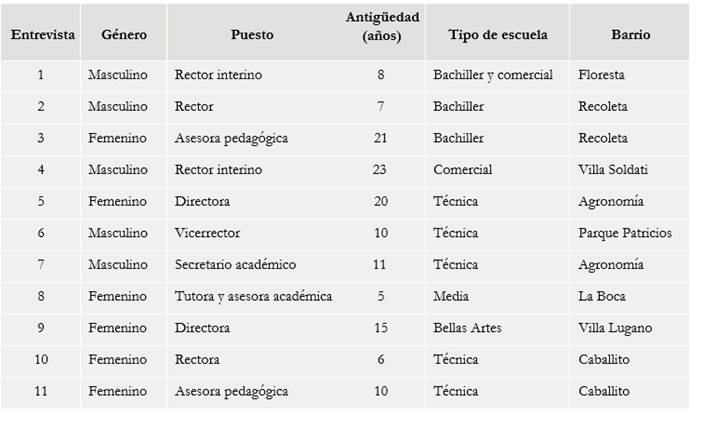Click the Floresta cell

602,75
